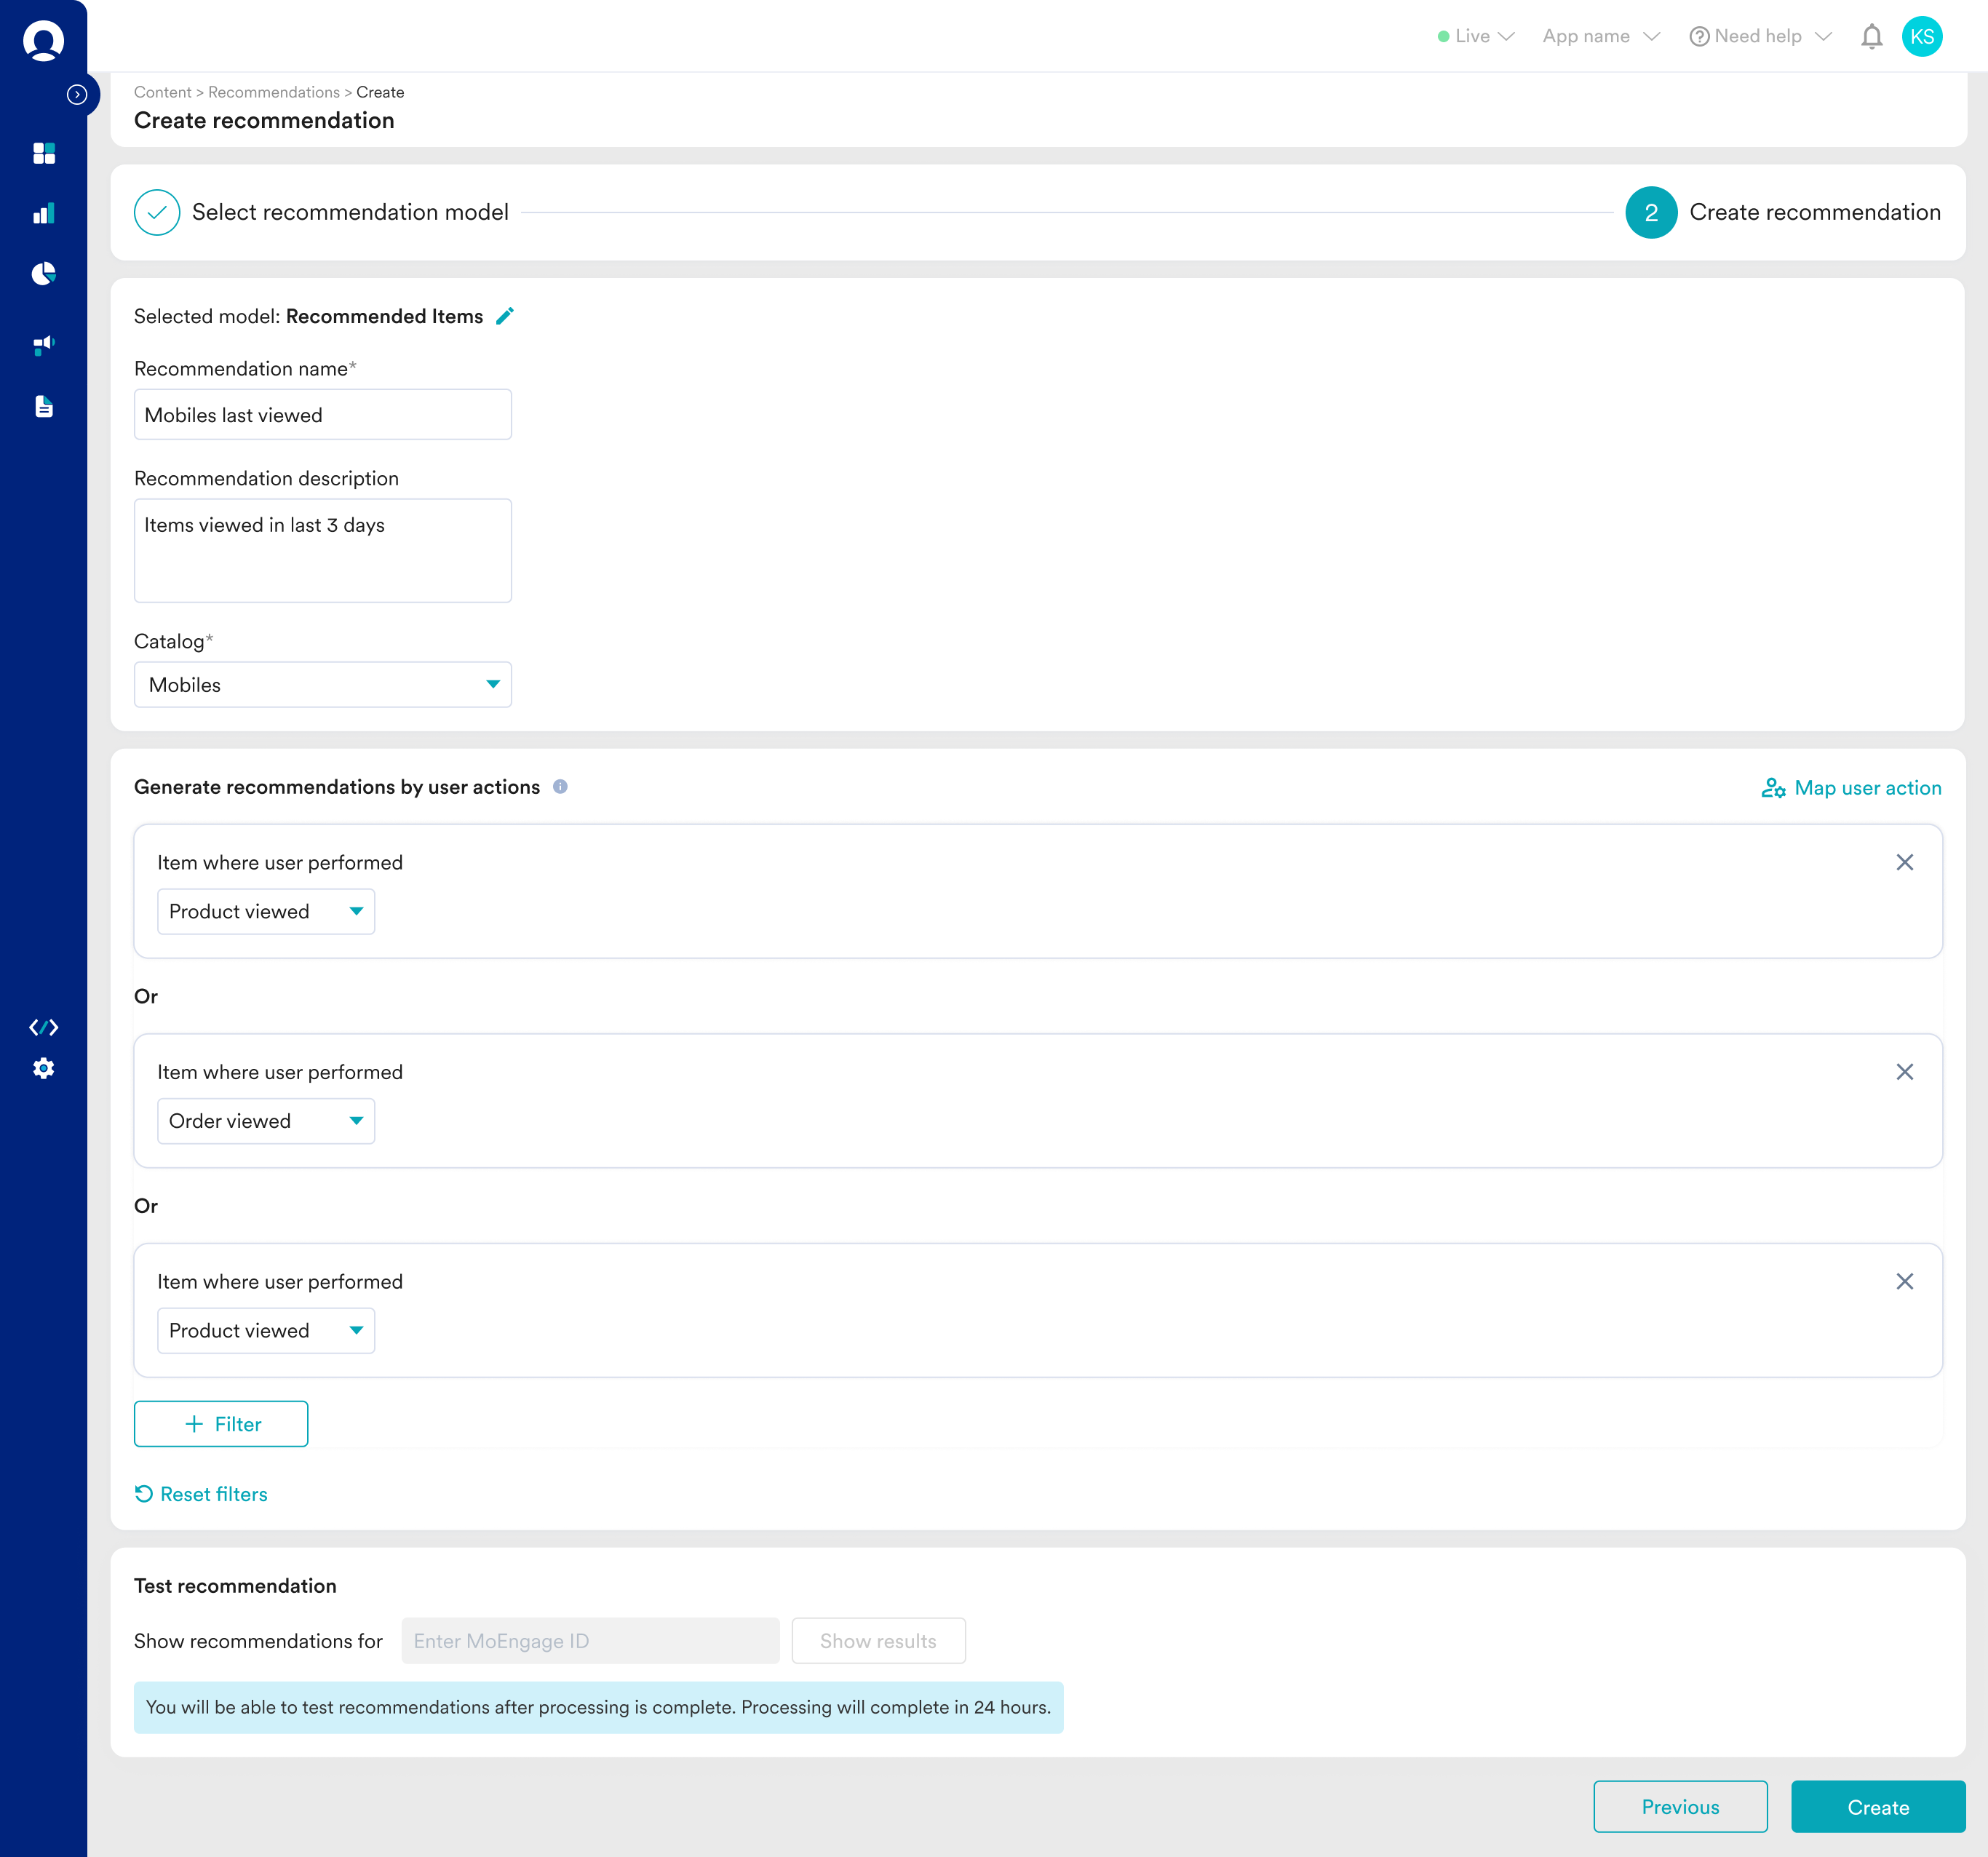Open the settings gear in sidebar
Viewport: 1988px width, 1857px height.
[x=43, y=1068]
